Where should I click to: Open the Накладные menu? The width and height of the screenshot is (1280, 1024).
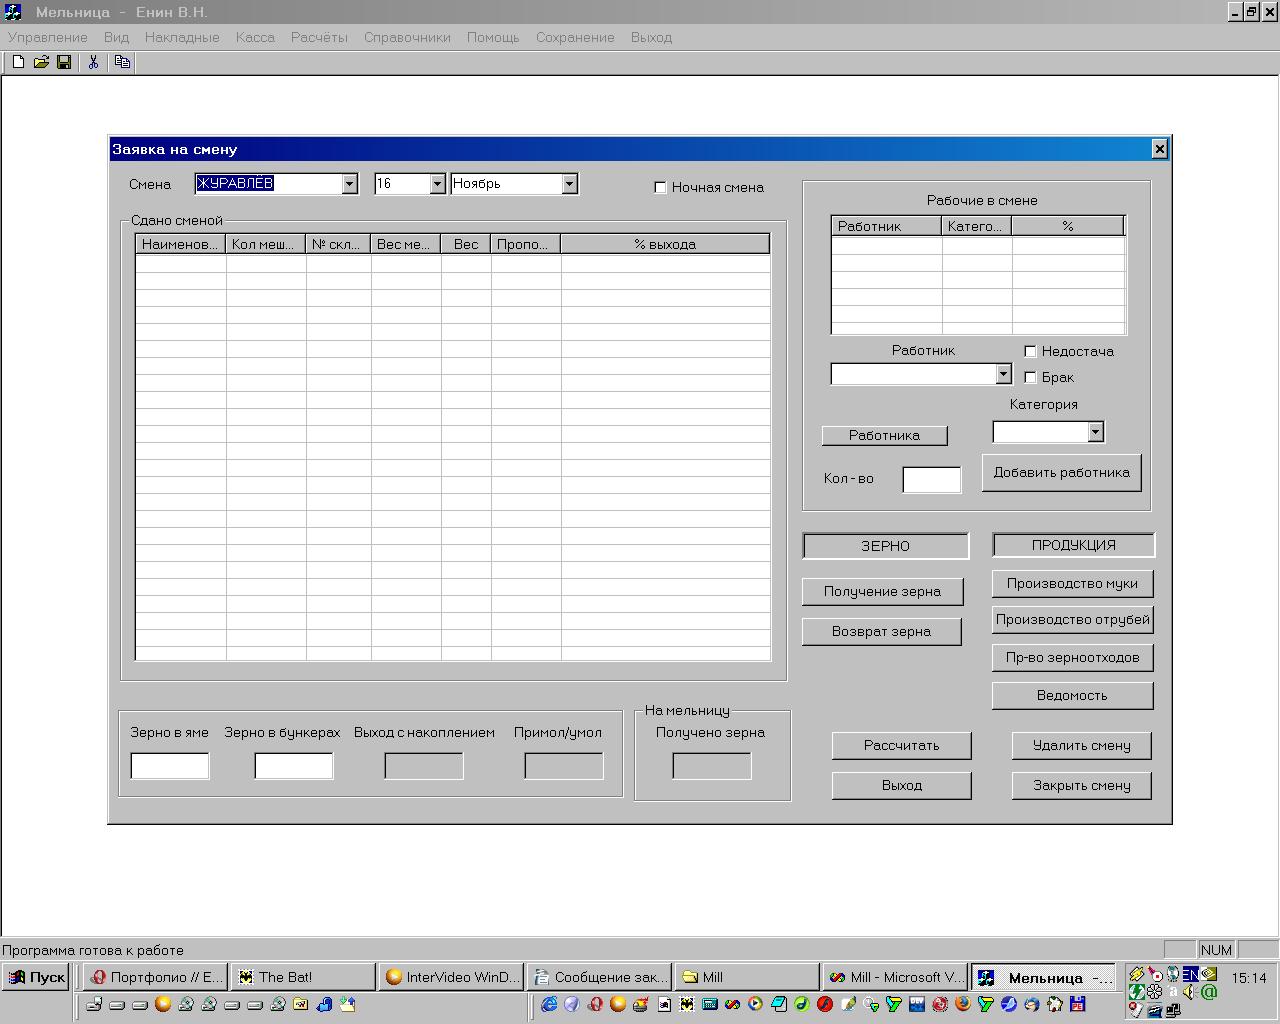[x=182, y=37]
